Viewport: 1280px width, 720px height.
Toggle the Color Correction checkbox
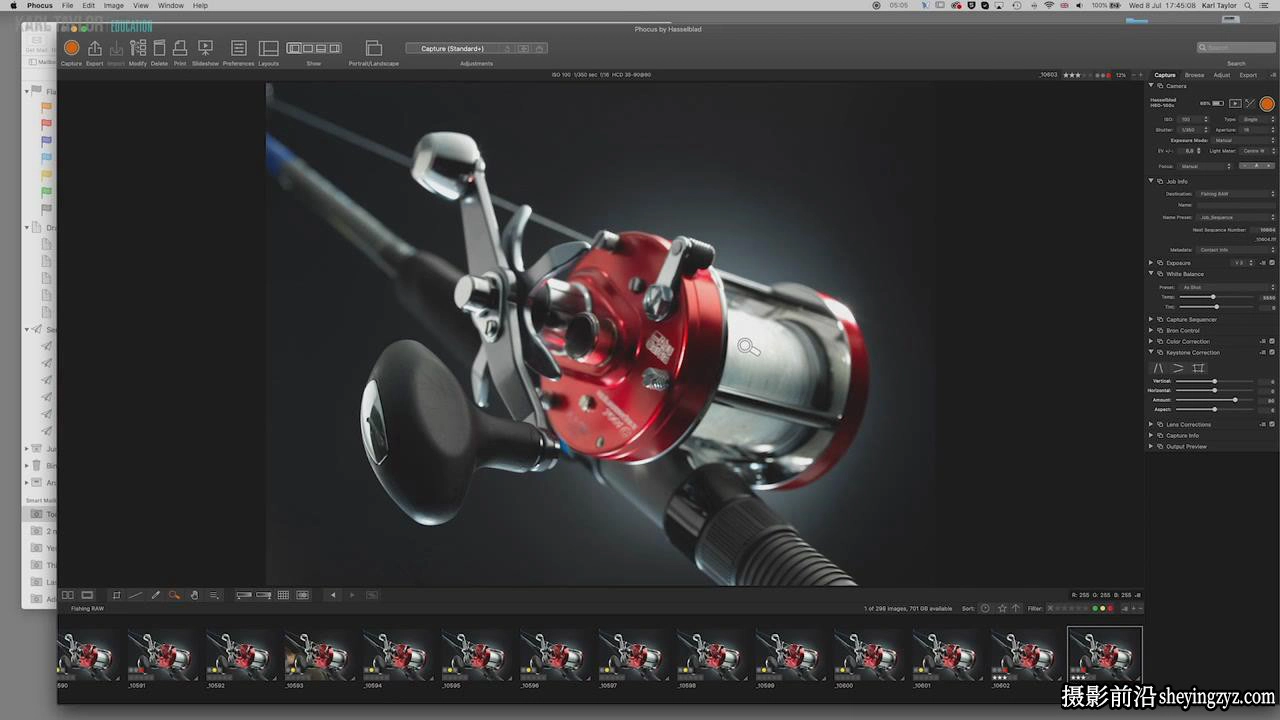coord(1272,341)
